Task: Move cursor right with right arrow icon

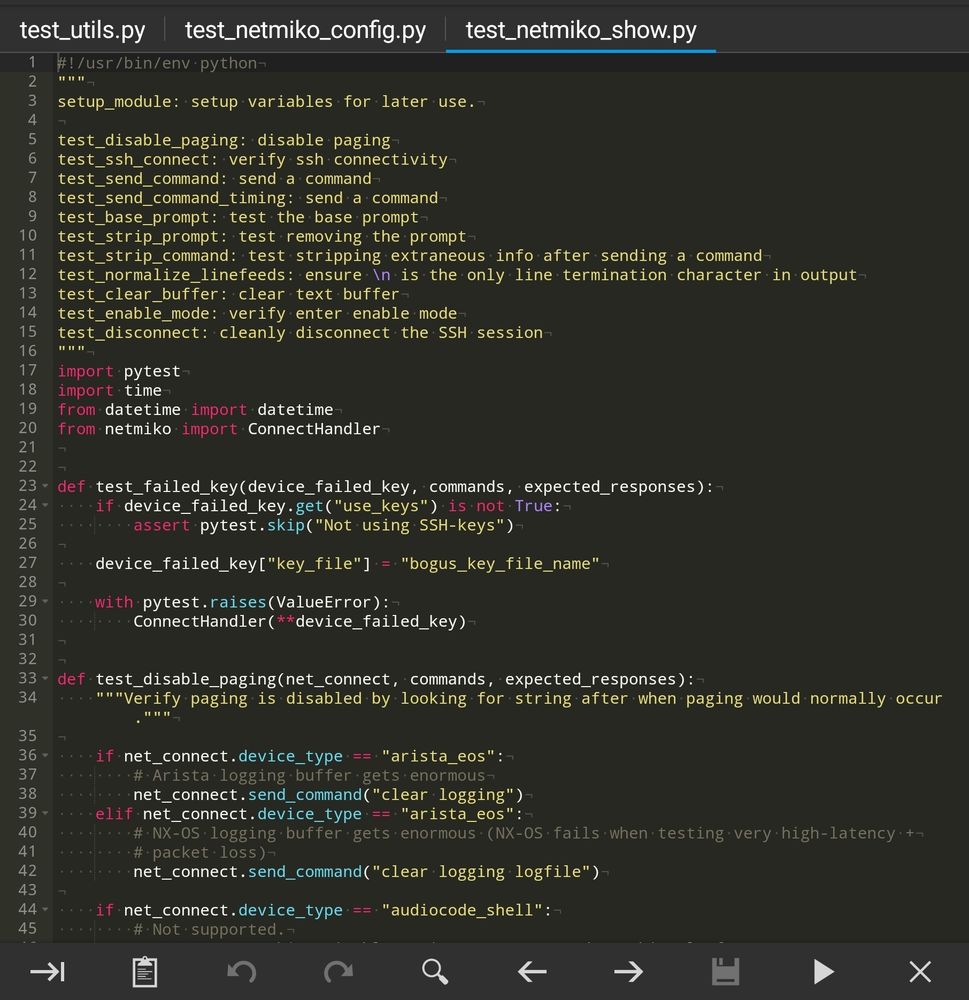Action: click(x=629, y=972)
